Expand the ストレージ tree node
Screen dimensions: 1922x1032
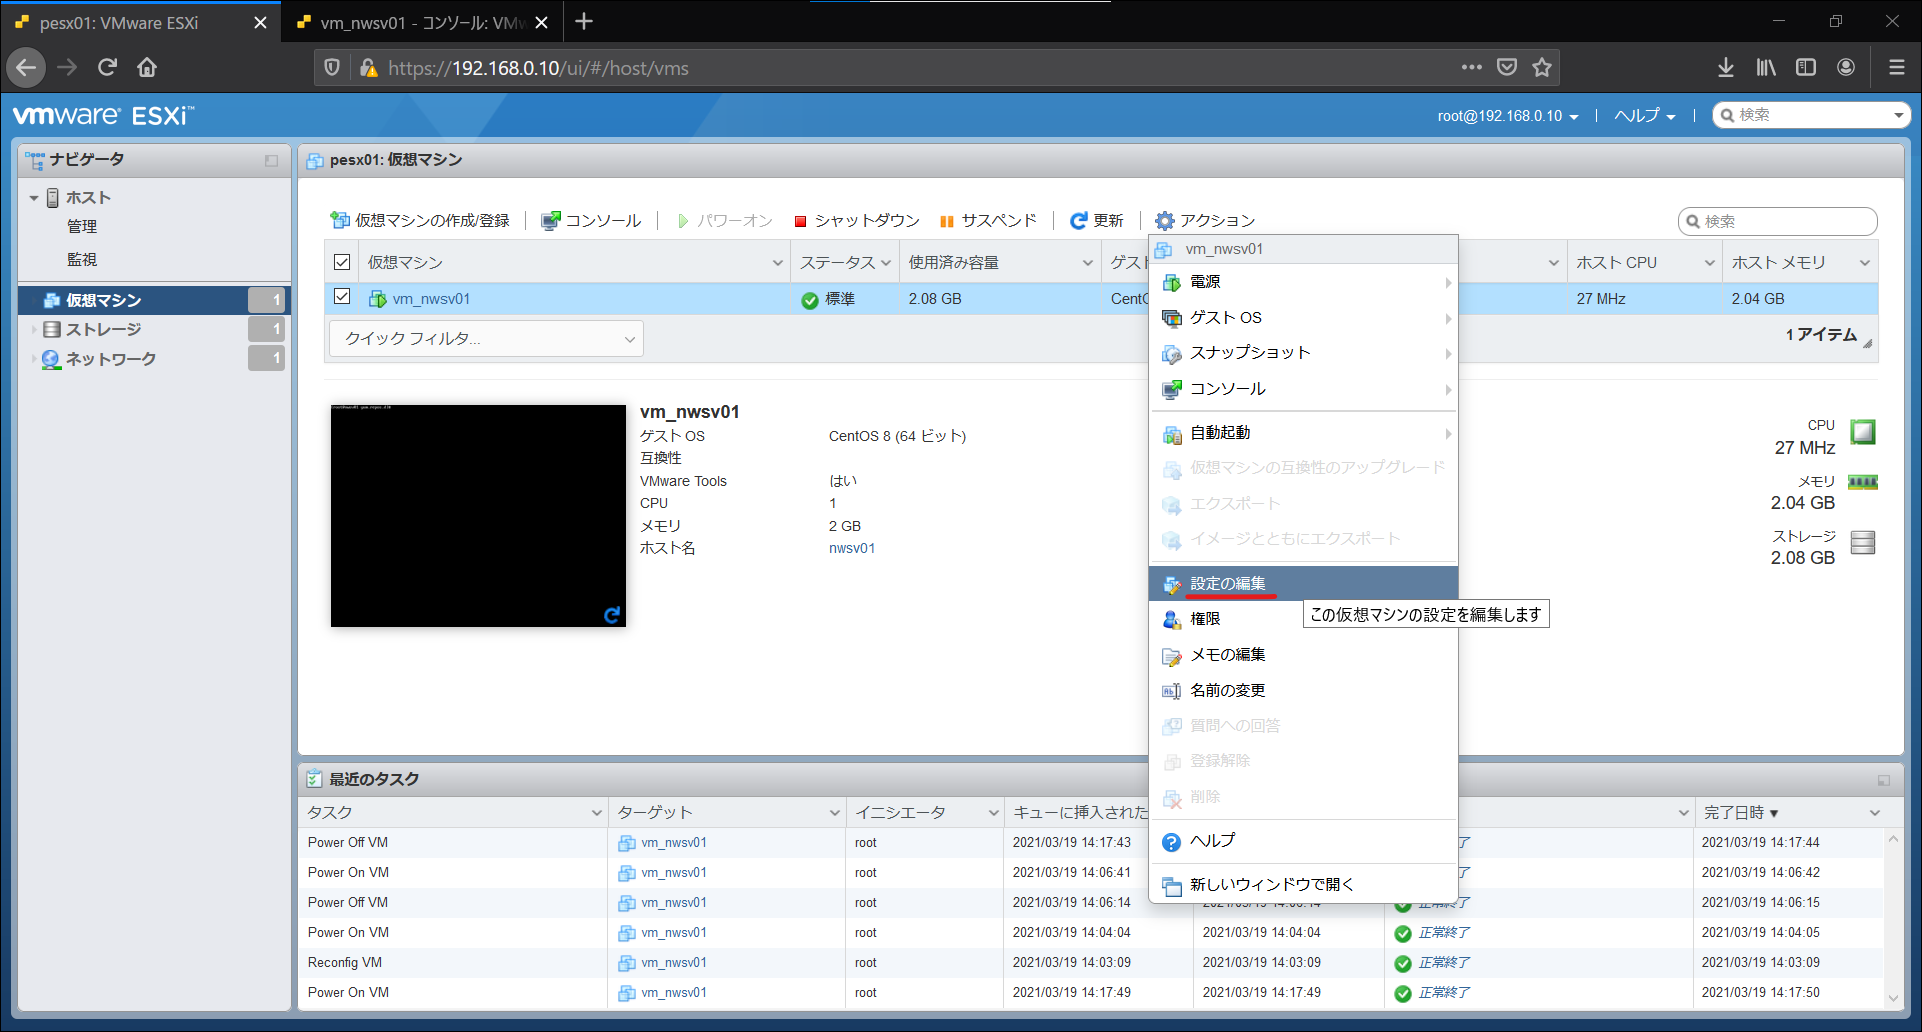pos(34,329)
